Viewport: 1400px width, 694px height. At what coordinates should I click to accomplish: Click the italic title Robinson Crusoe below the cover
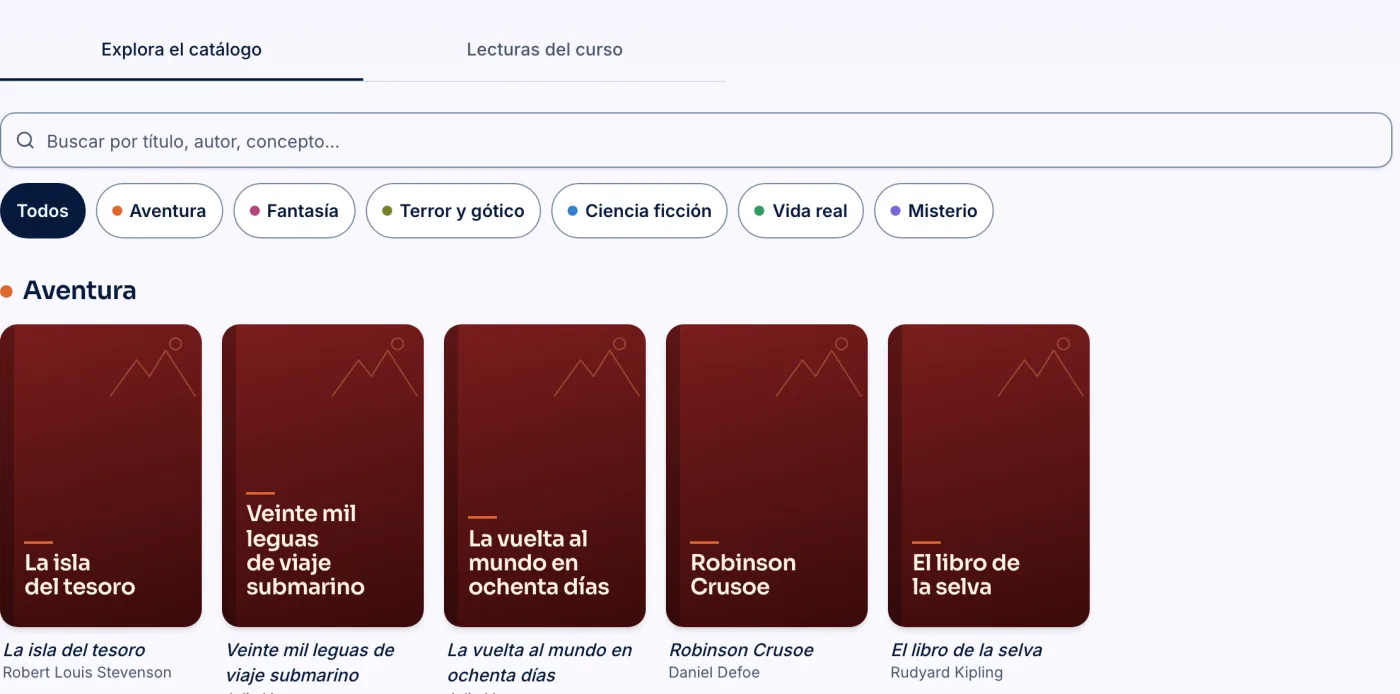(741, 650)
